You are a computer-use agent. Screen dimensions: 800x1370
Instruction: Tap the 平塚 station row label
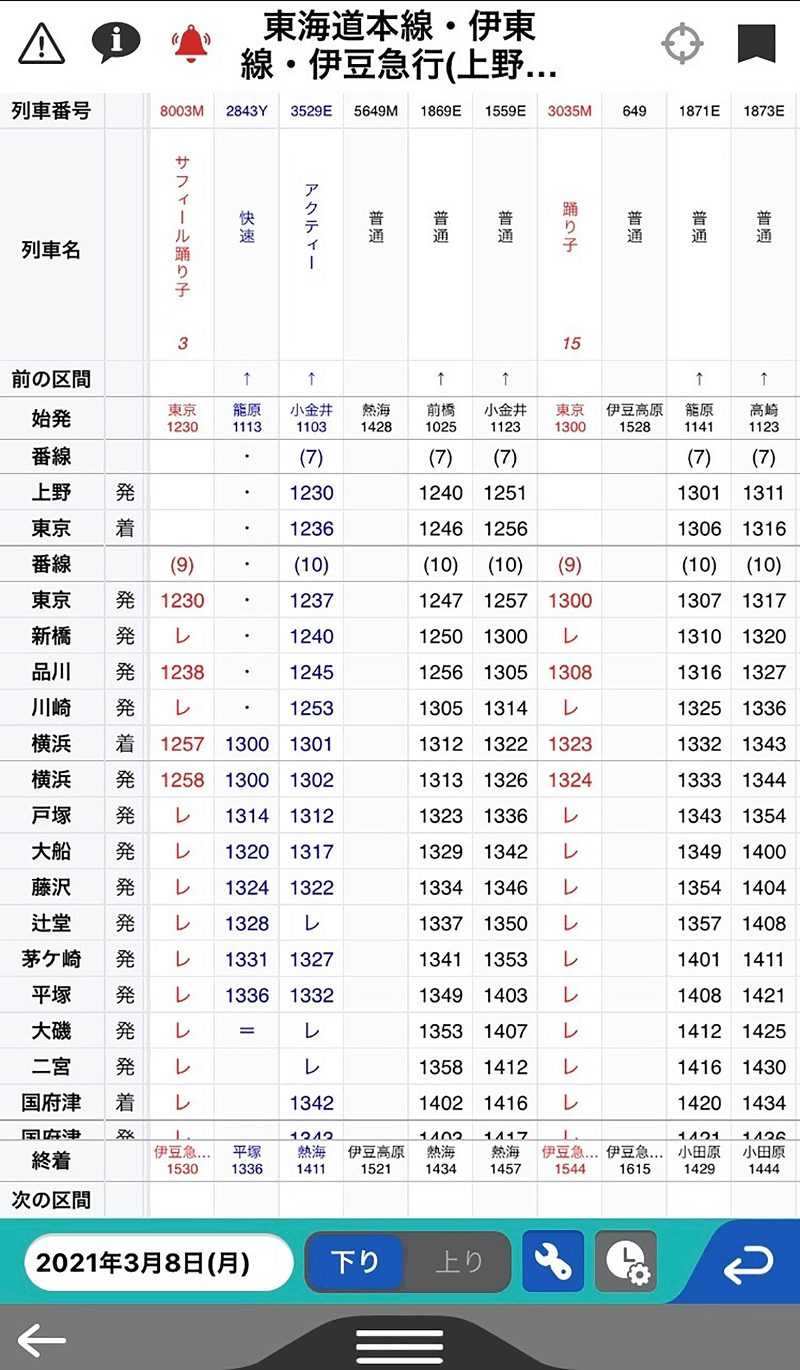(x=51, y=995)
